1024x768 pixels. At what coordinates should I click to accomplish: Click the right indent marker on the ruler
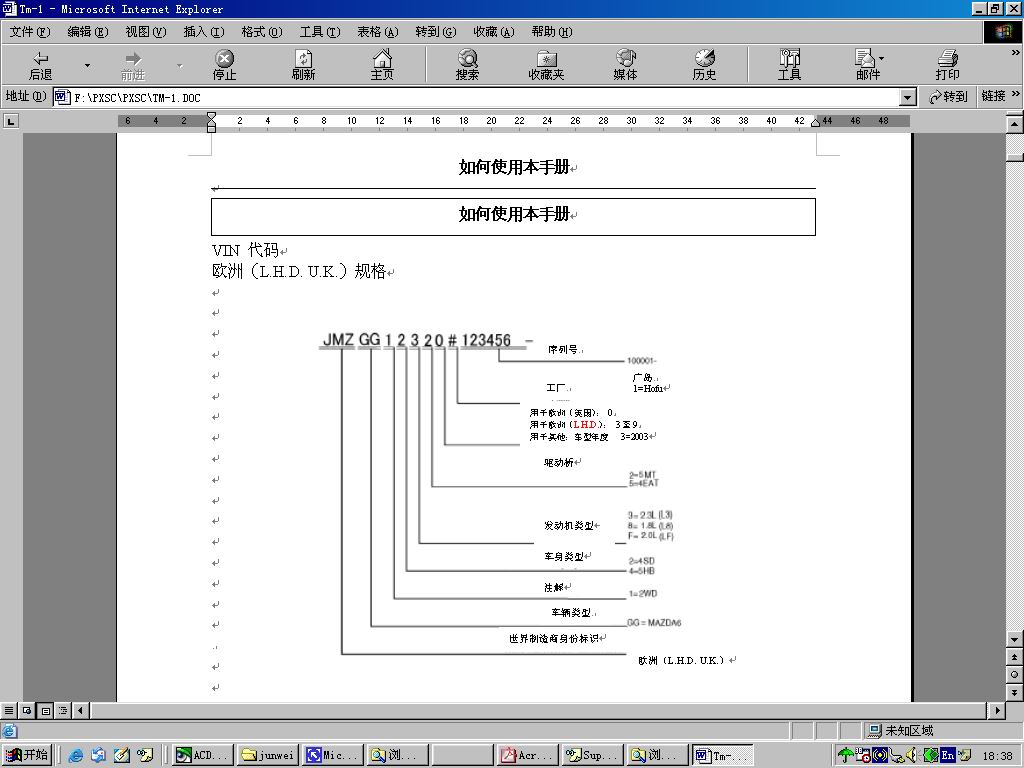815,122
